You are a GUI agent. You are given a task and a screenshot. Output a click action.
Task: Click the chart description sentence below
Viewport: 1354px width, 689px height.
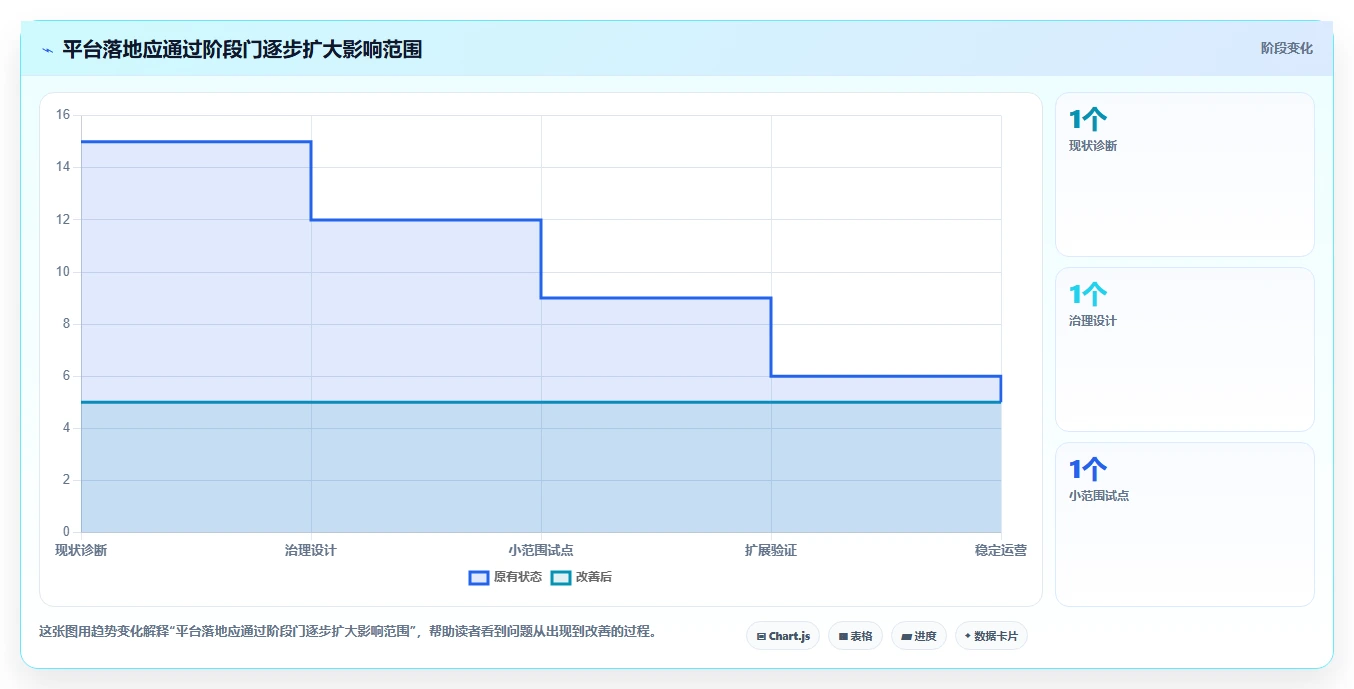click(348, 631)
